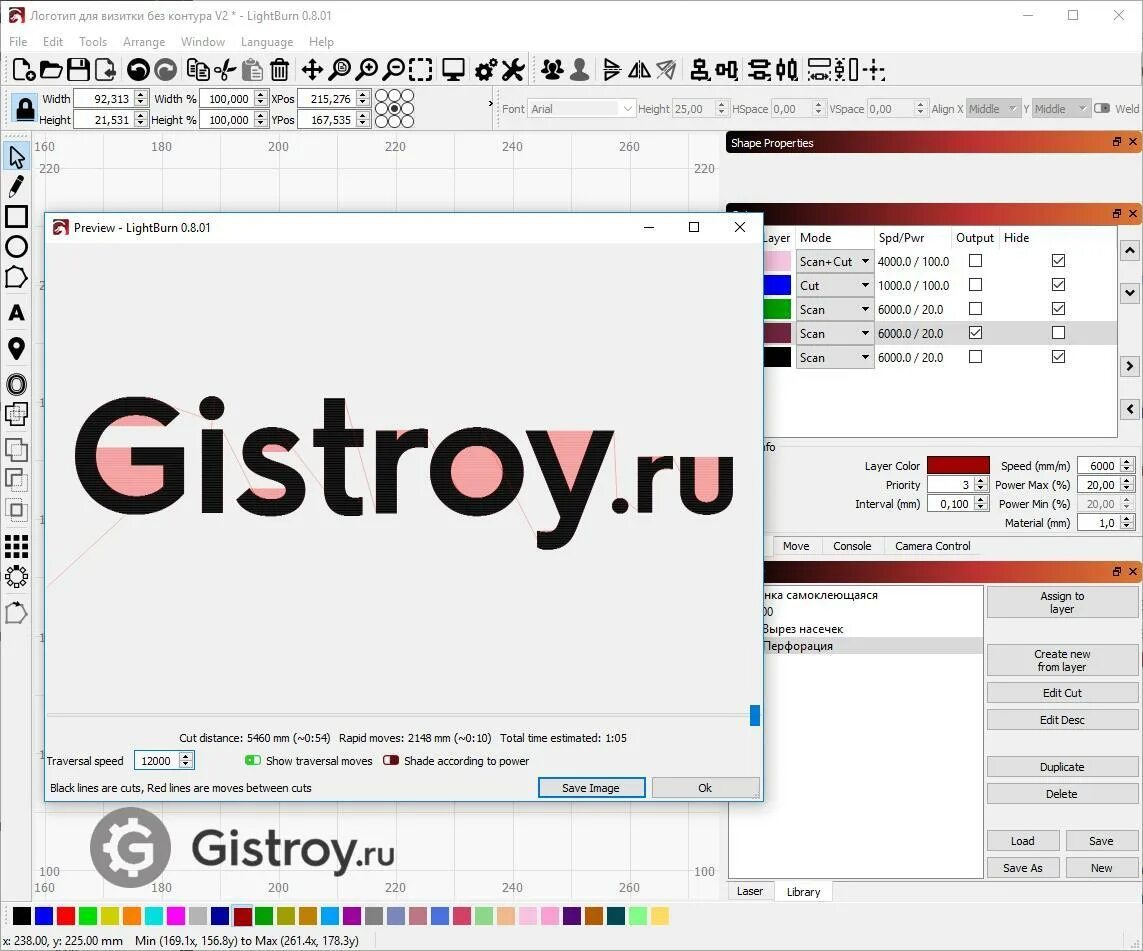1143x951 pixels.
Task: Click Save Image in Preview window
Action: 591,788
